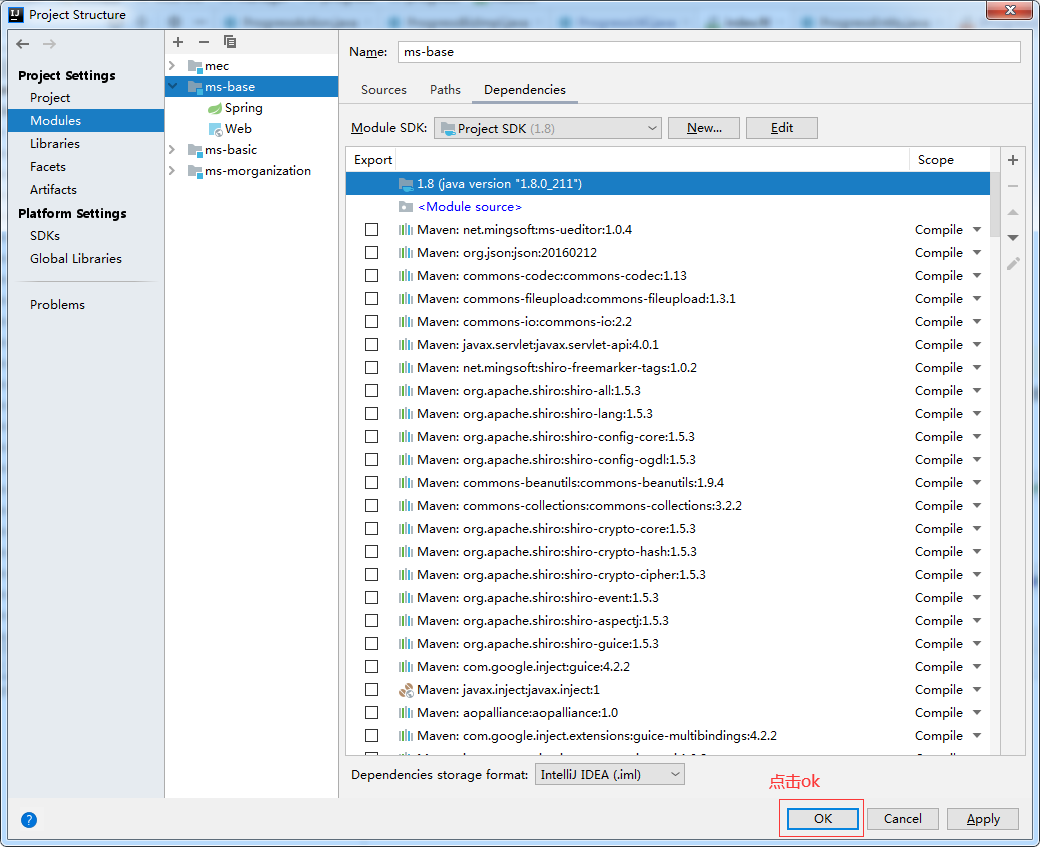Screen dimensions: 1040x847
Task: Check export for commons-codec:1.13
Action: point(371,275)
